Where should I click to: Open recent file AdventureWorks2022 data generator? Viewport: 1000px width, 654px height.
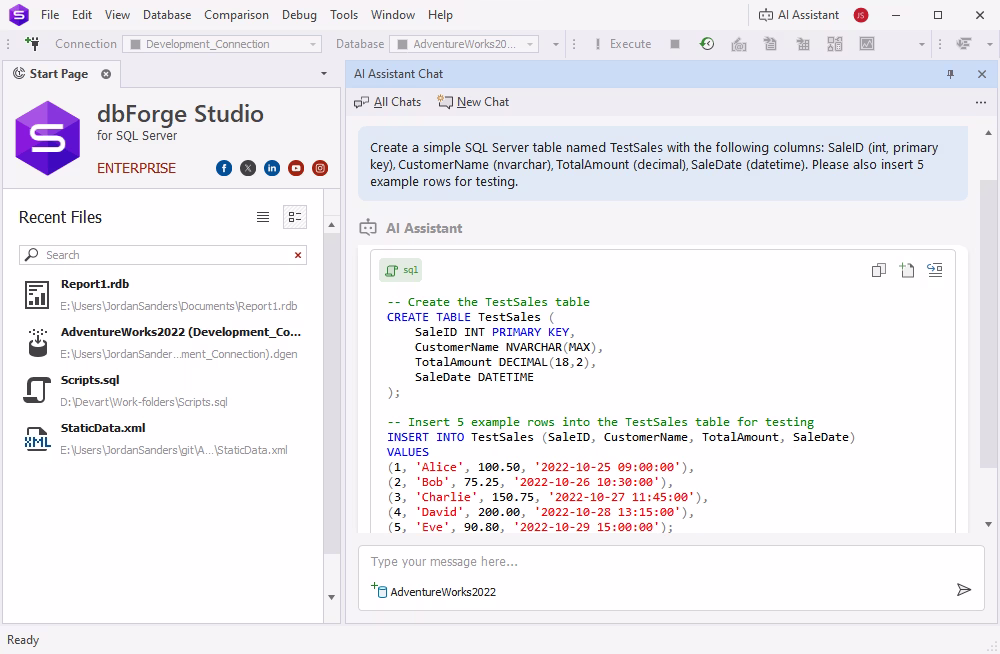coord(163,343)
